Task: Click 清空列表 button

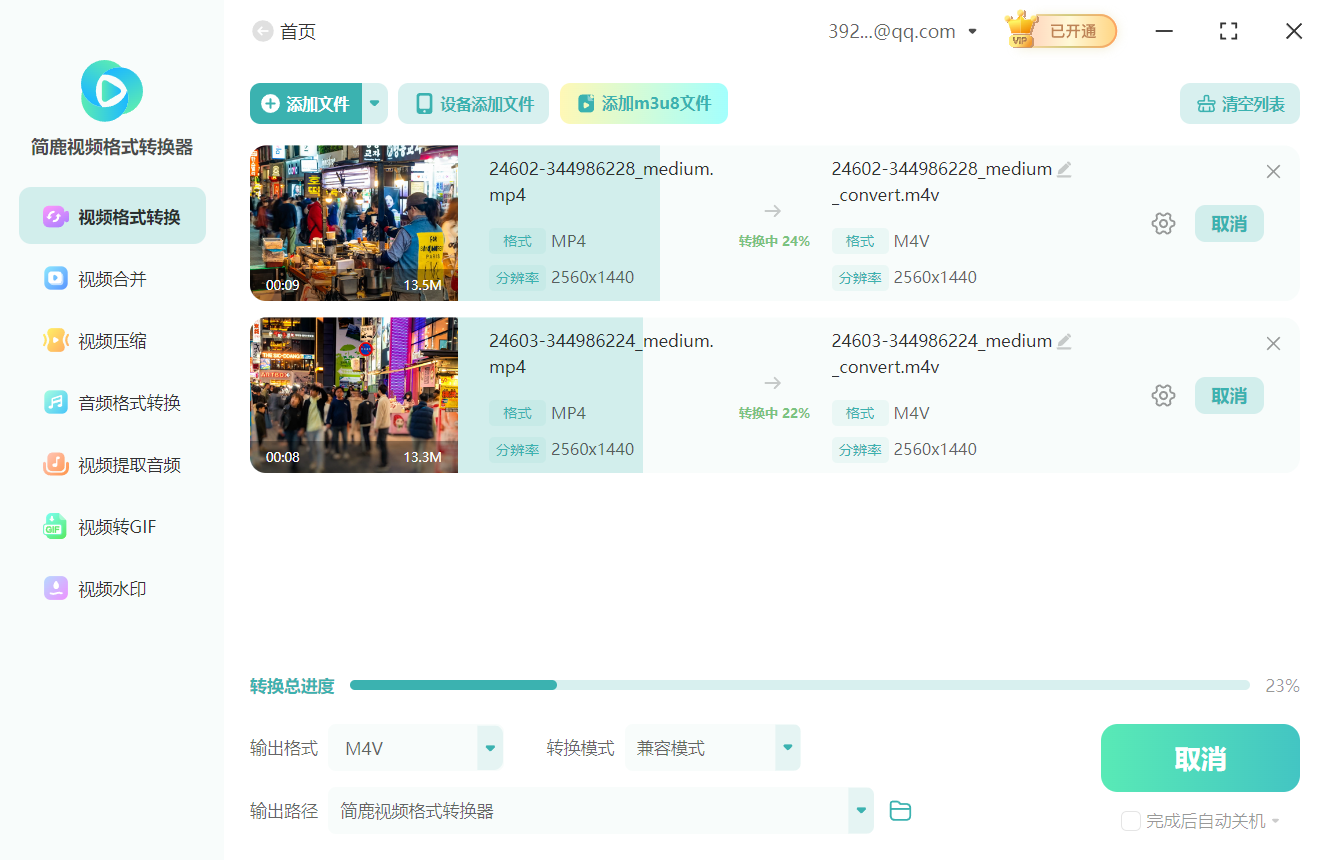Action: pyautogui.click(x=1239, y=104)
